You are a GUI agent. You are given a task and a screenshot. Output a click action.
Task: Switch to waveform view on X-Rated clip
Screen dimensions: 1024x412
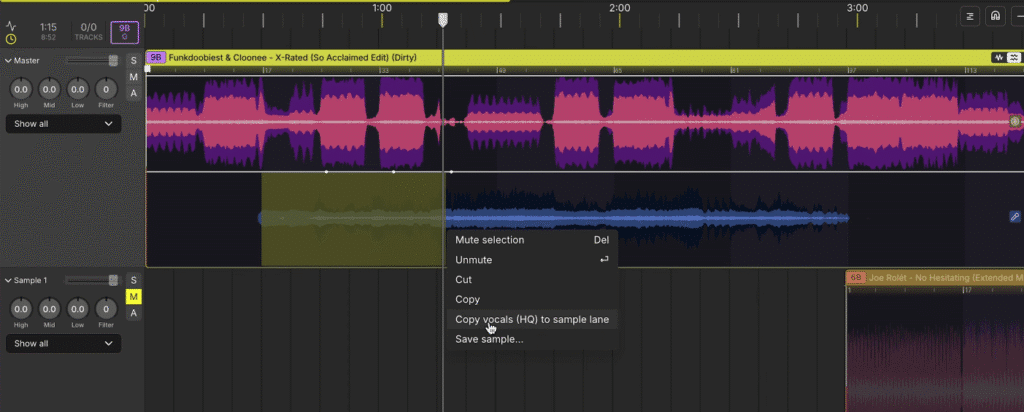point(999,57)
